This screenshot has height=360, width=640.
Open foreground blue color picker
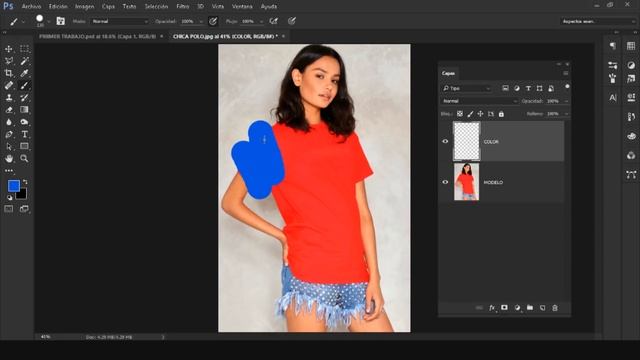[x=13, y=186]
